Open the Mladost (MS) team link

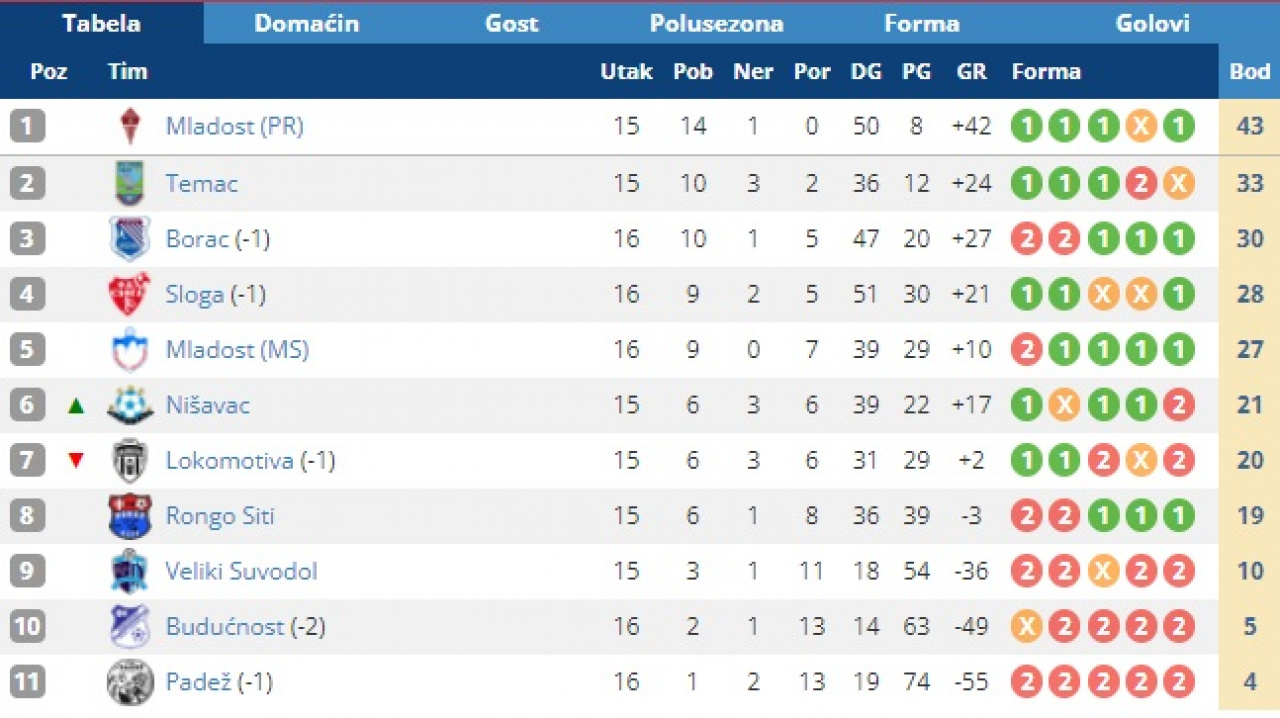click(x=237, y=350)
